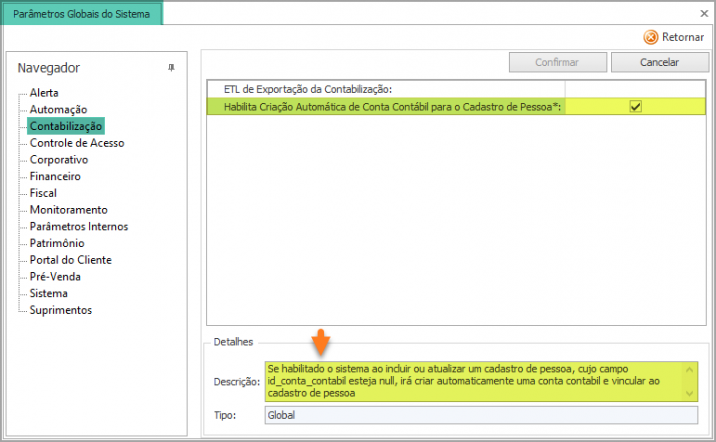This screenshot has width=716, height=442.
Task: Select Corporativo in the navigator
Action: click(x=59, y=160)
